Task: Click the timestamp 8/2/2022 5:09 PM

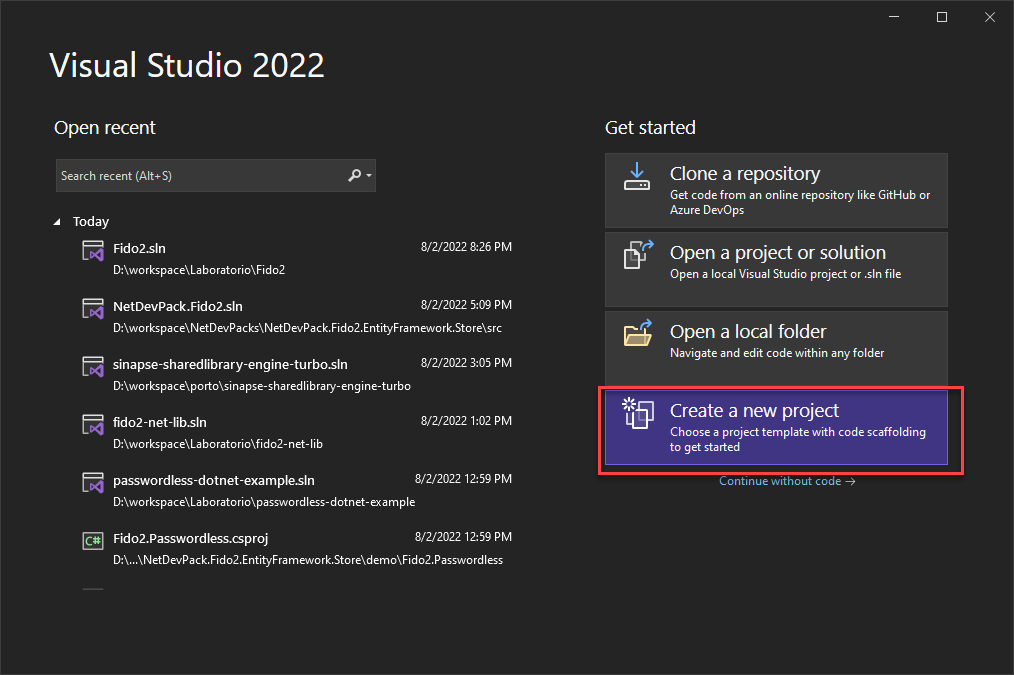Action: 466,305
